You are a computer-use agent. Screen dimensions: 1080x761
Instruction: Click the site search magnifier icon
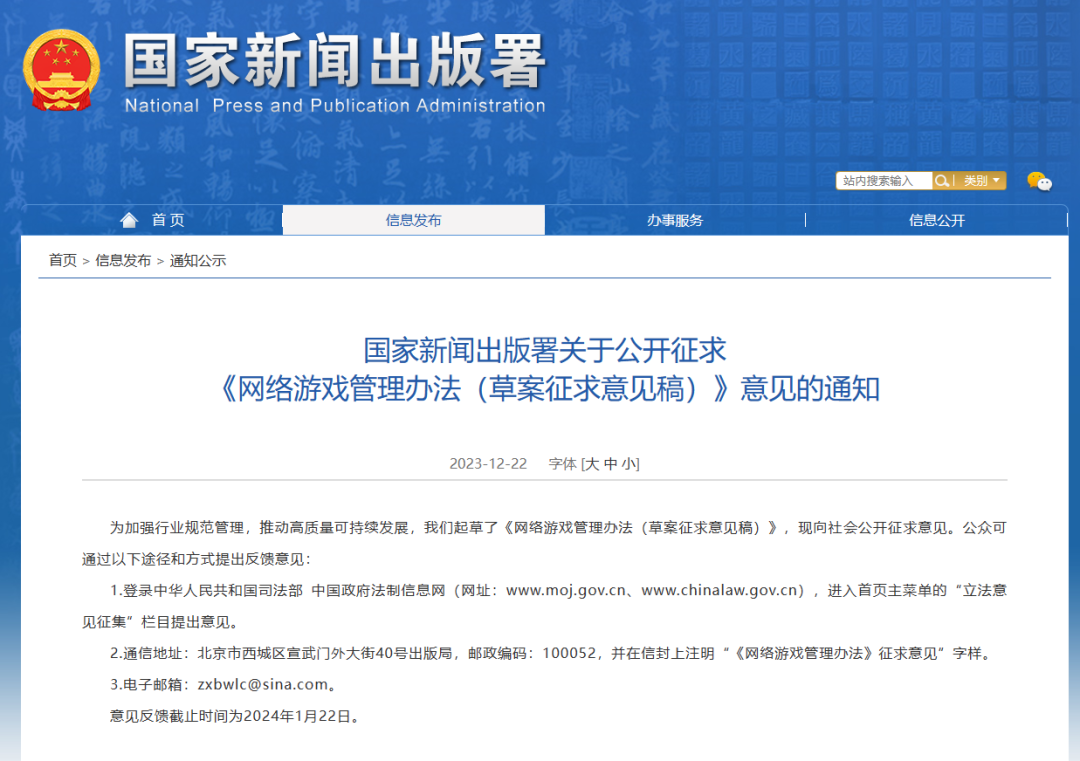click(x=941, y=181)
